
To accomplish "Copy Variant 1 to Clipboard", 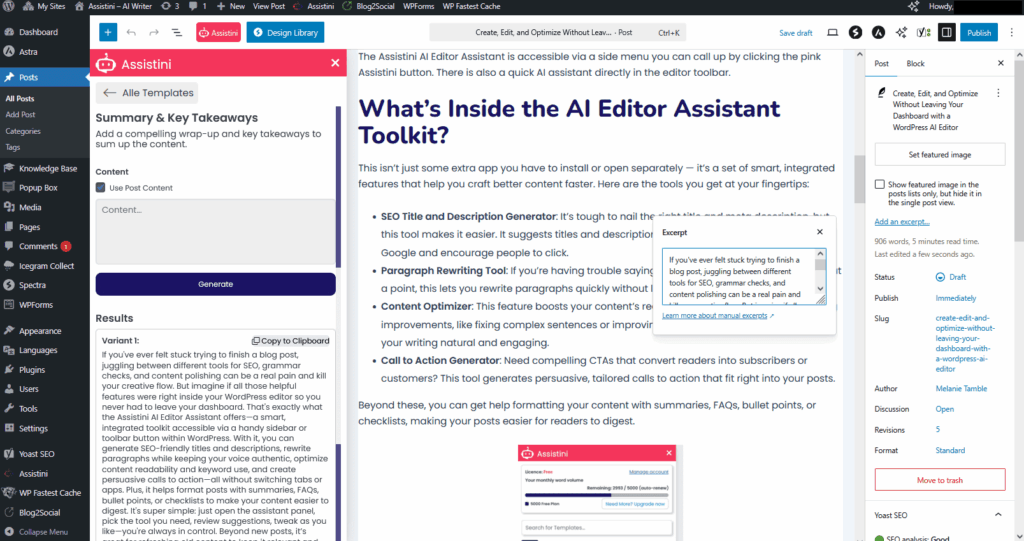I will click(291, 340).
